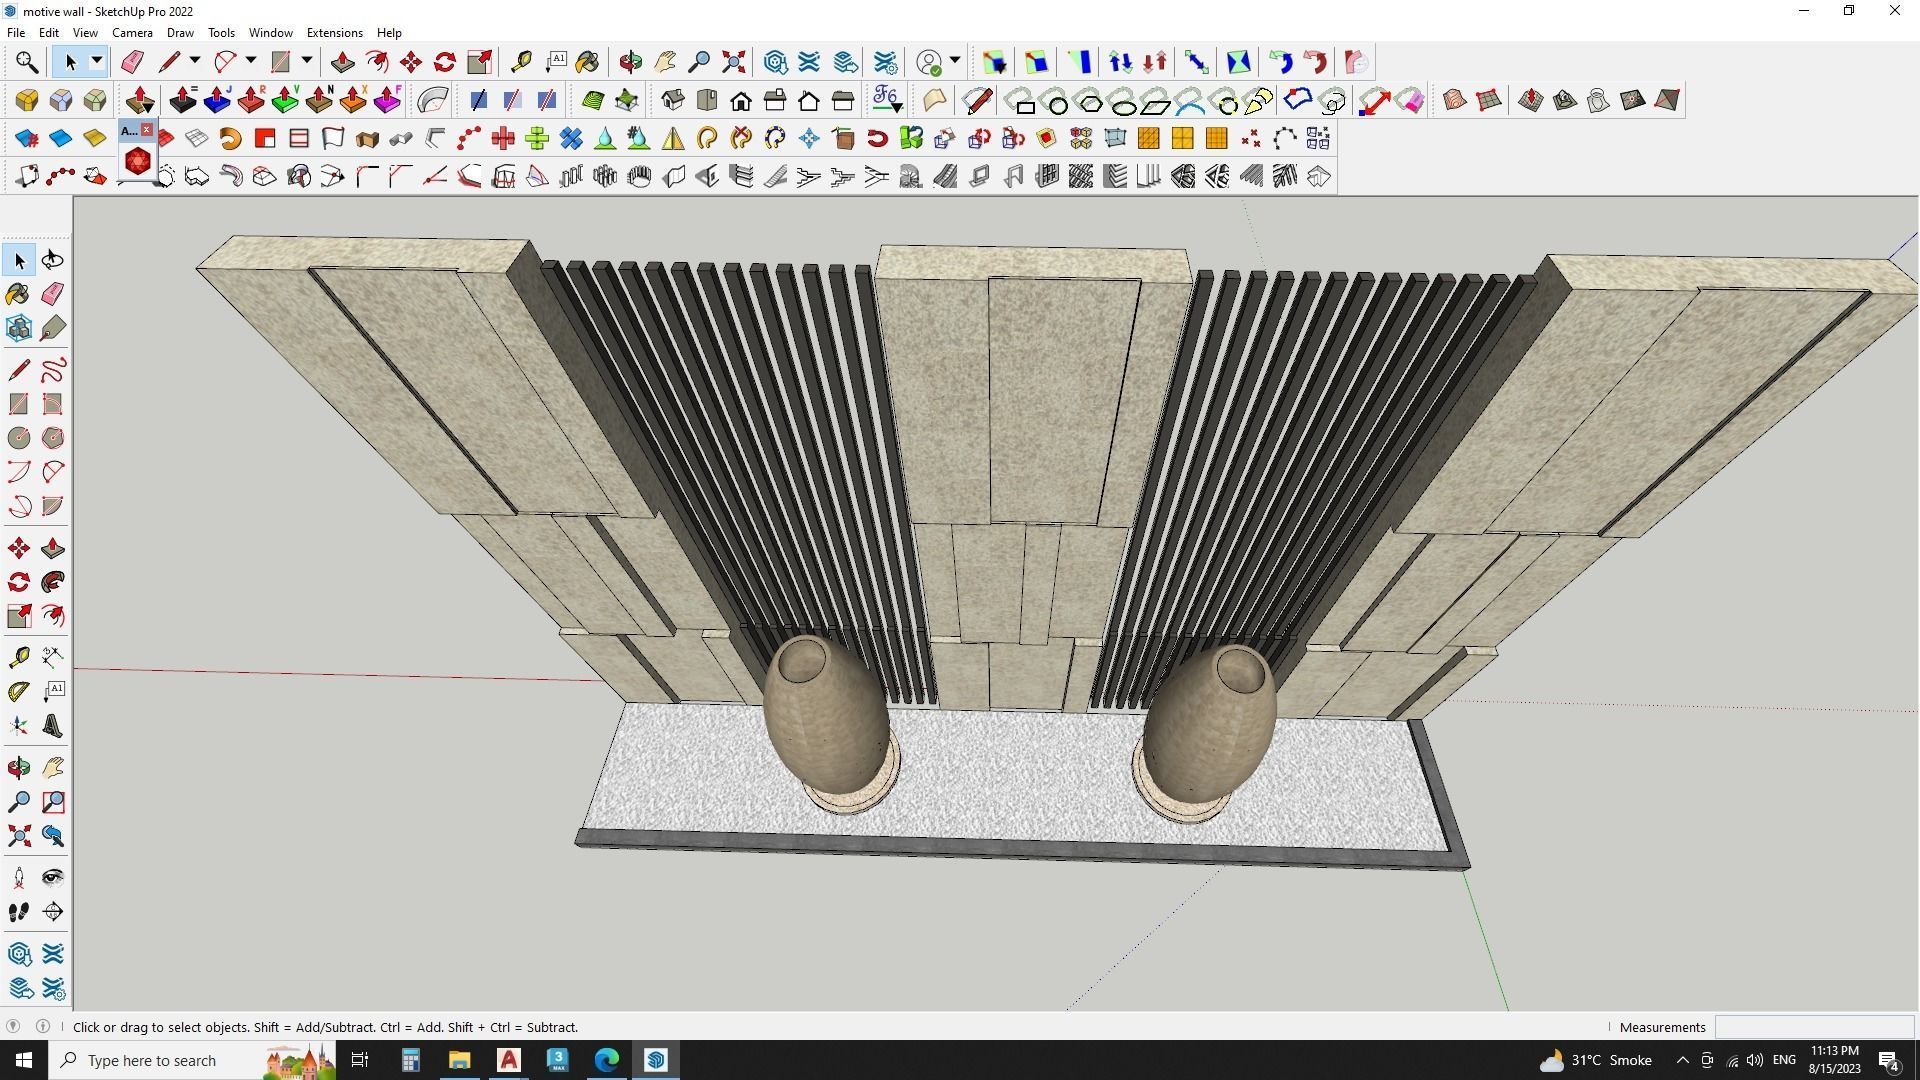Expand the Arc tool dropdown
The image size is (1920, 1080).
click(249, 61)
